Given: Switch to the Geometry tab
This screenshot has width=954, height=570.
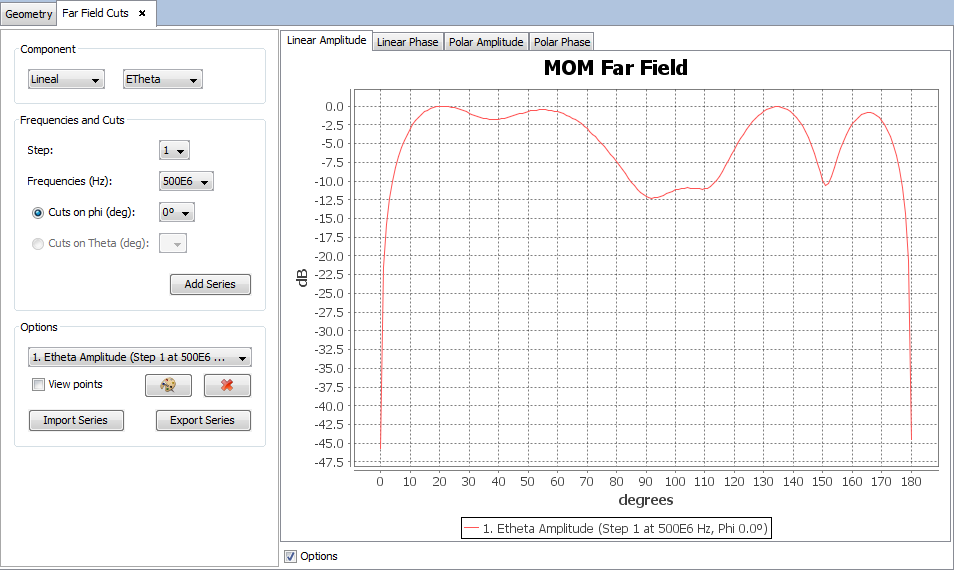Looking at the screenshot, I should click(28, 14).
